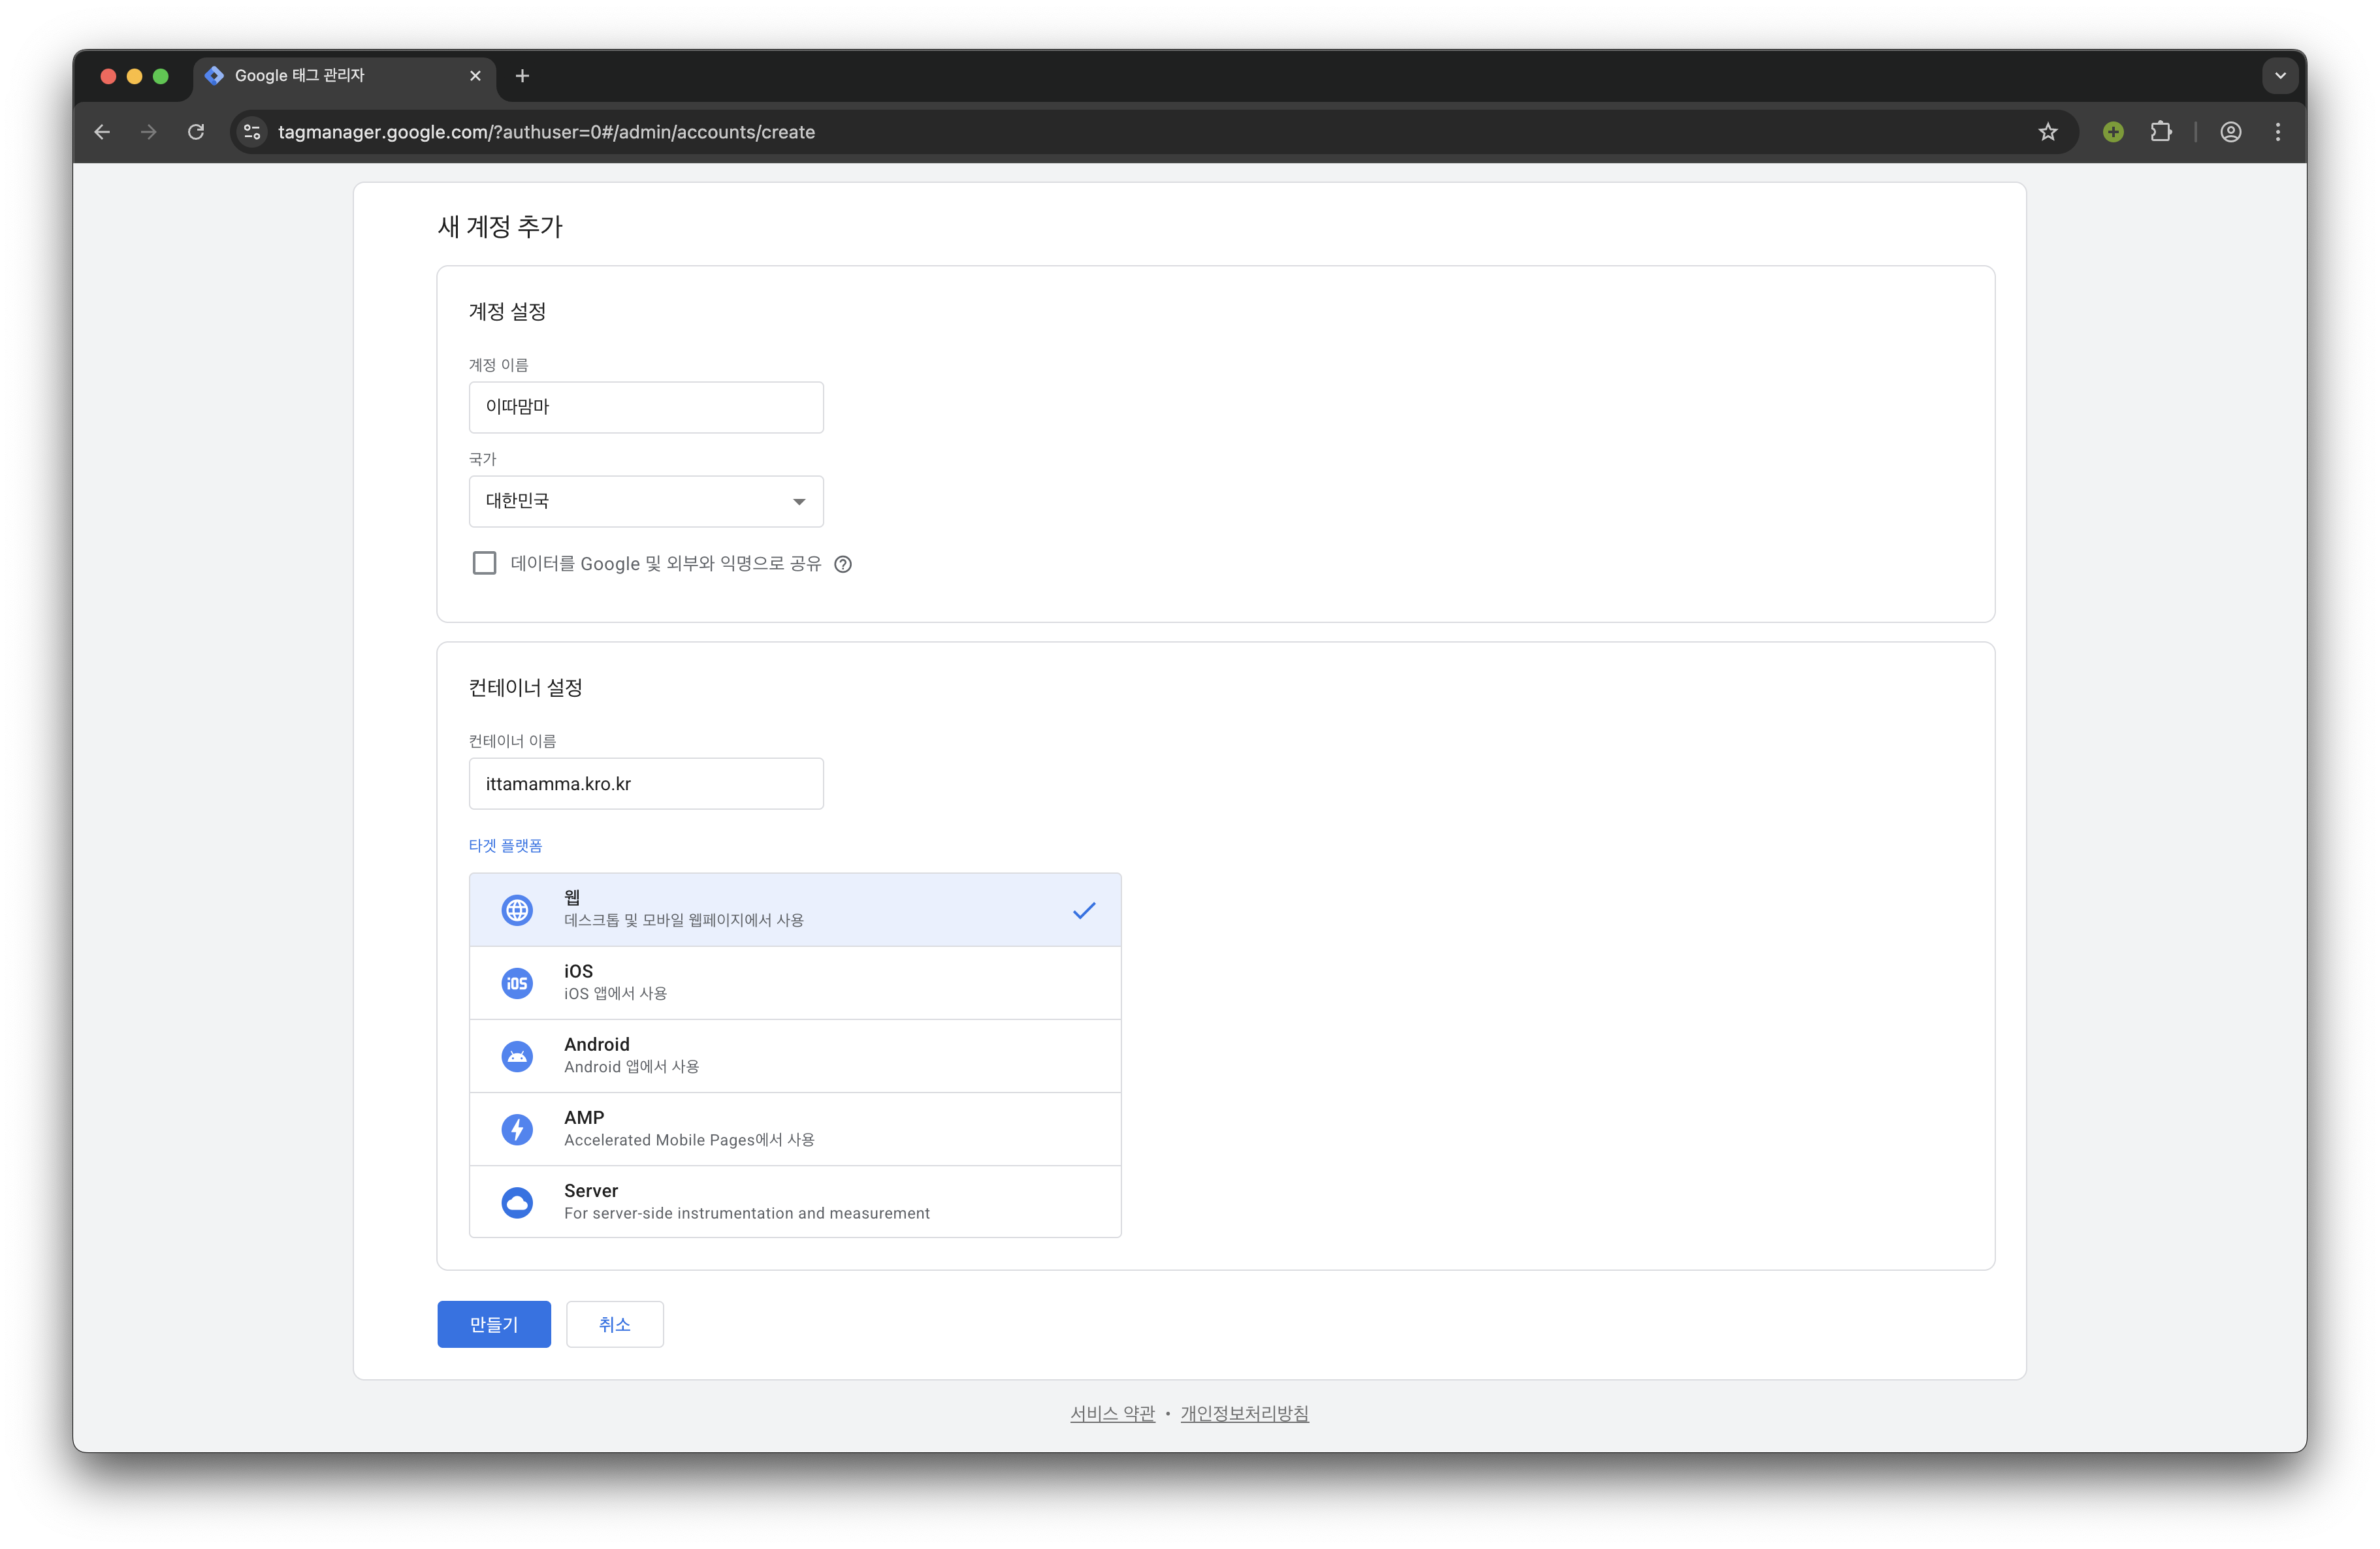
Task: Open a new browser tab
Action: click(522, 76)
